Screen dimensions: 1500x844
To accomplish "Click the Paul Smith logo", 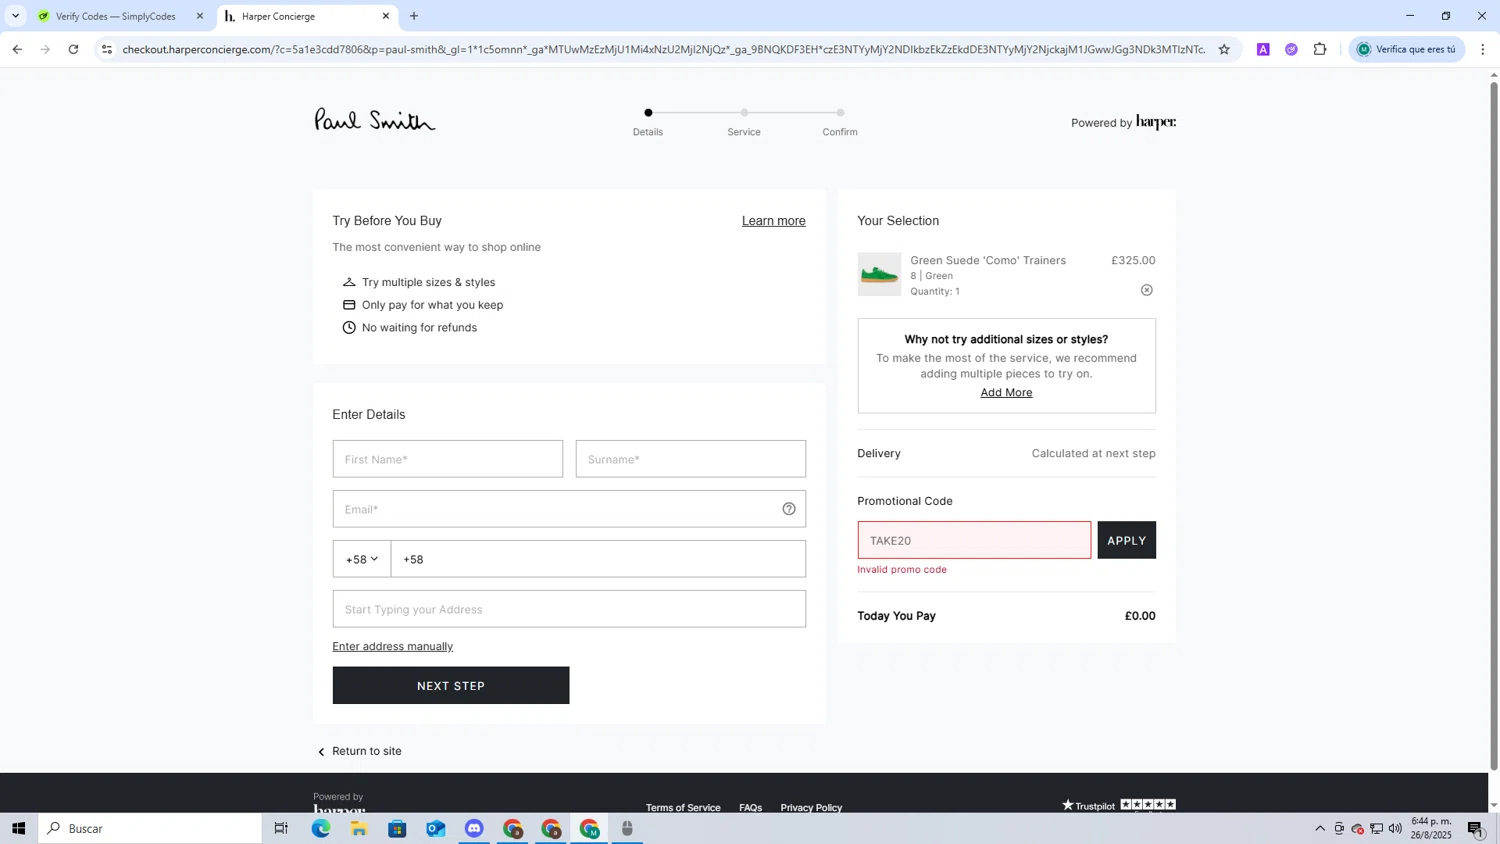I will pos(375,120).
